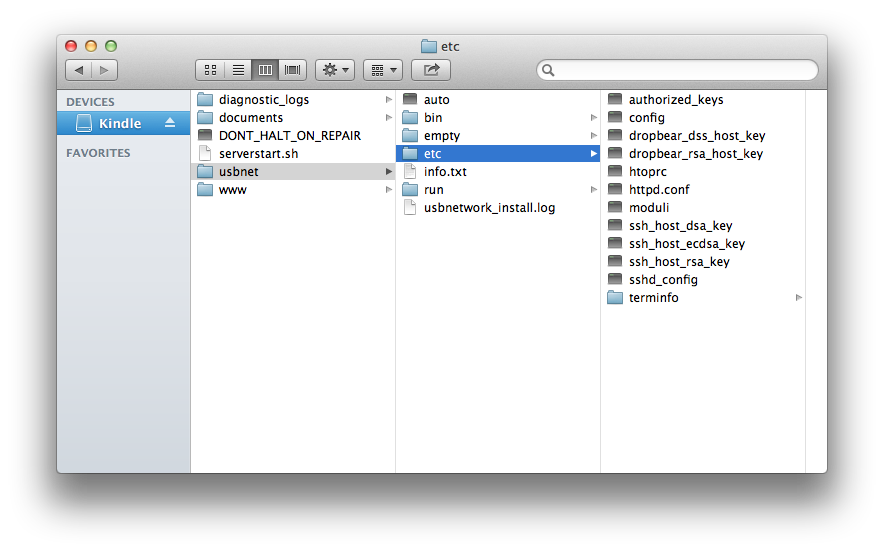Click the magnifying glass search icon
The height and width of the screenshot is (552, 884).
548,70
